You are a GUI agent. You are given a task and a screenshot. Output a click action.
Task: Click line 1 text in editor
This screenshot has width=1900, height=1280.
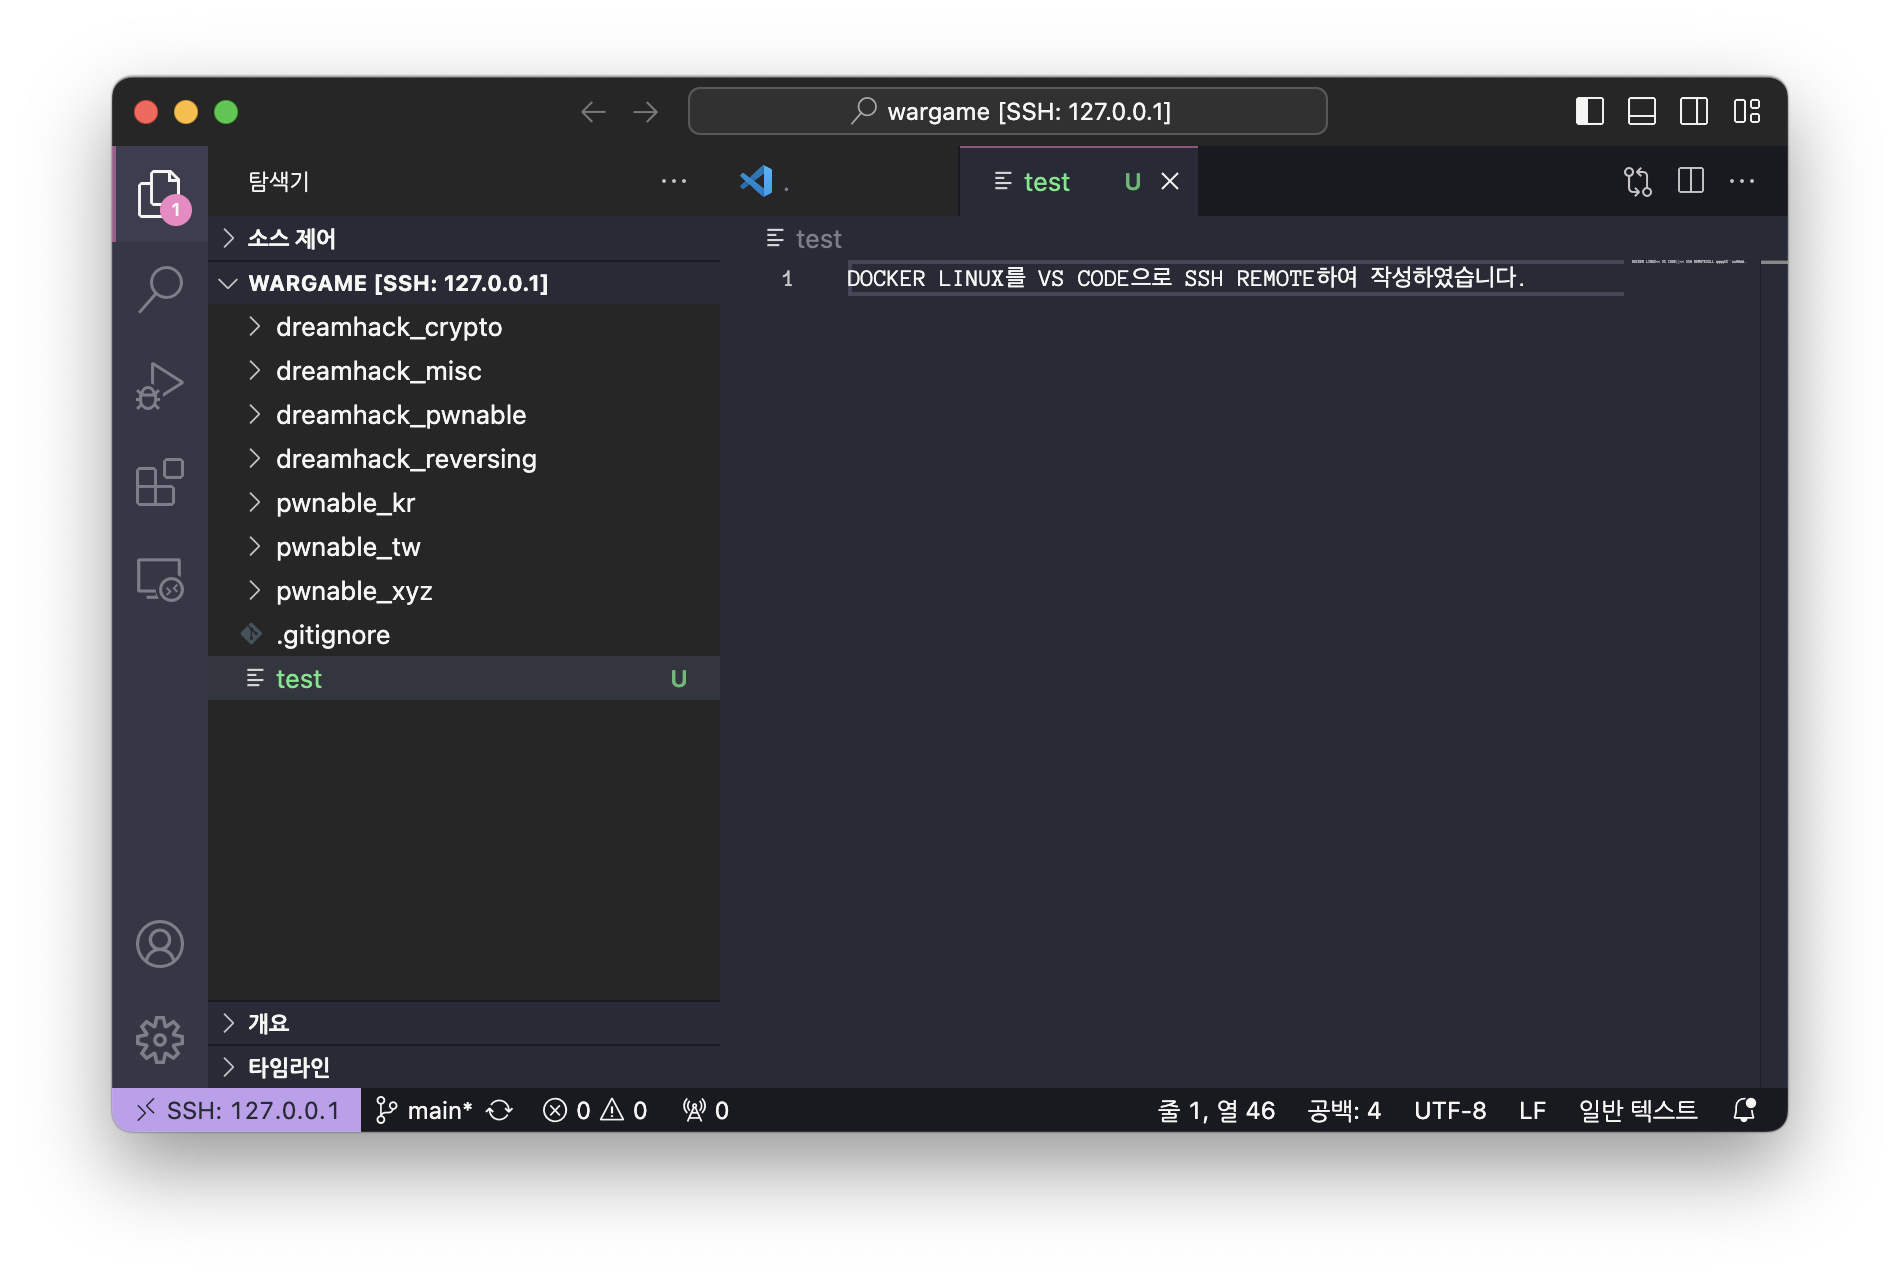[x=1186, y=278]
